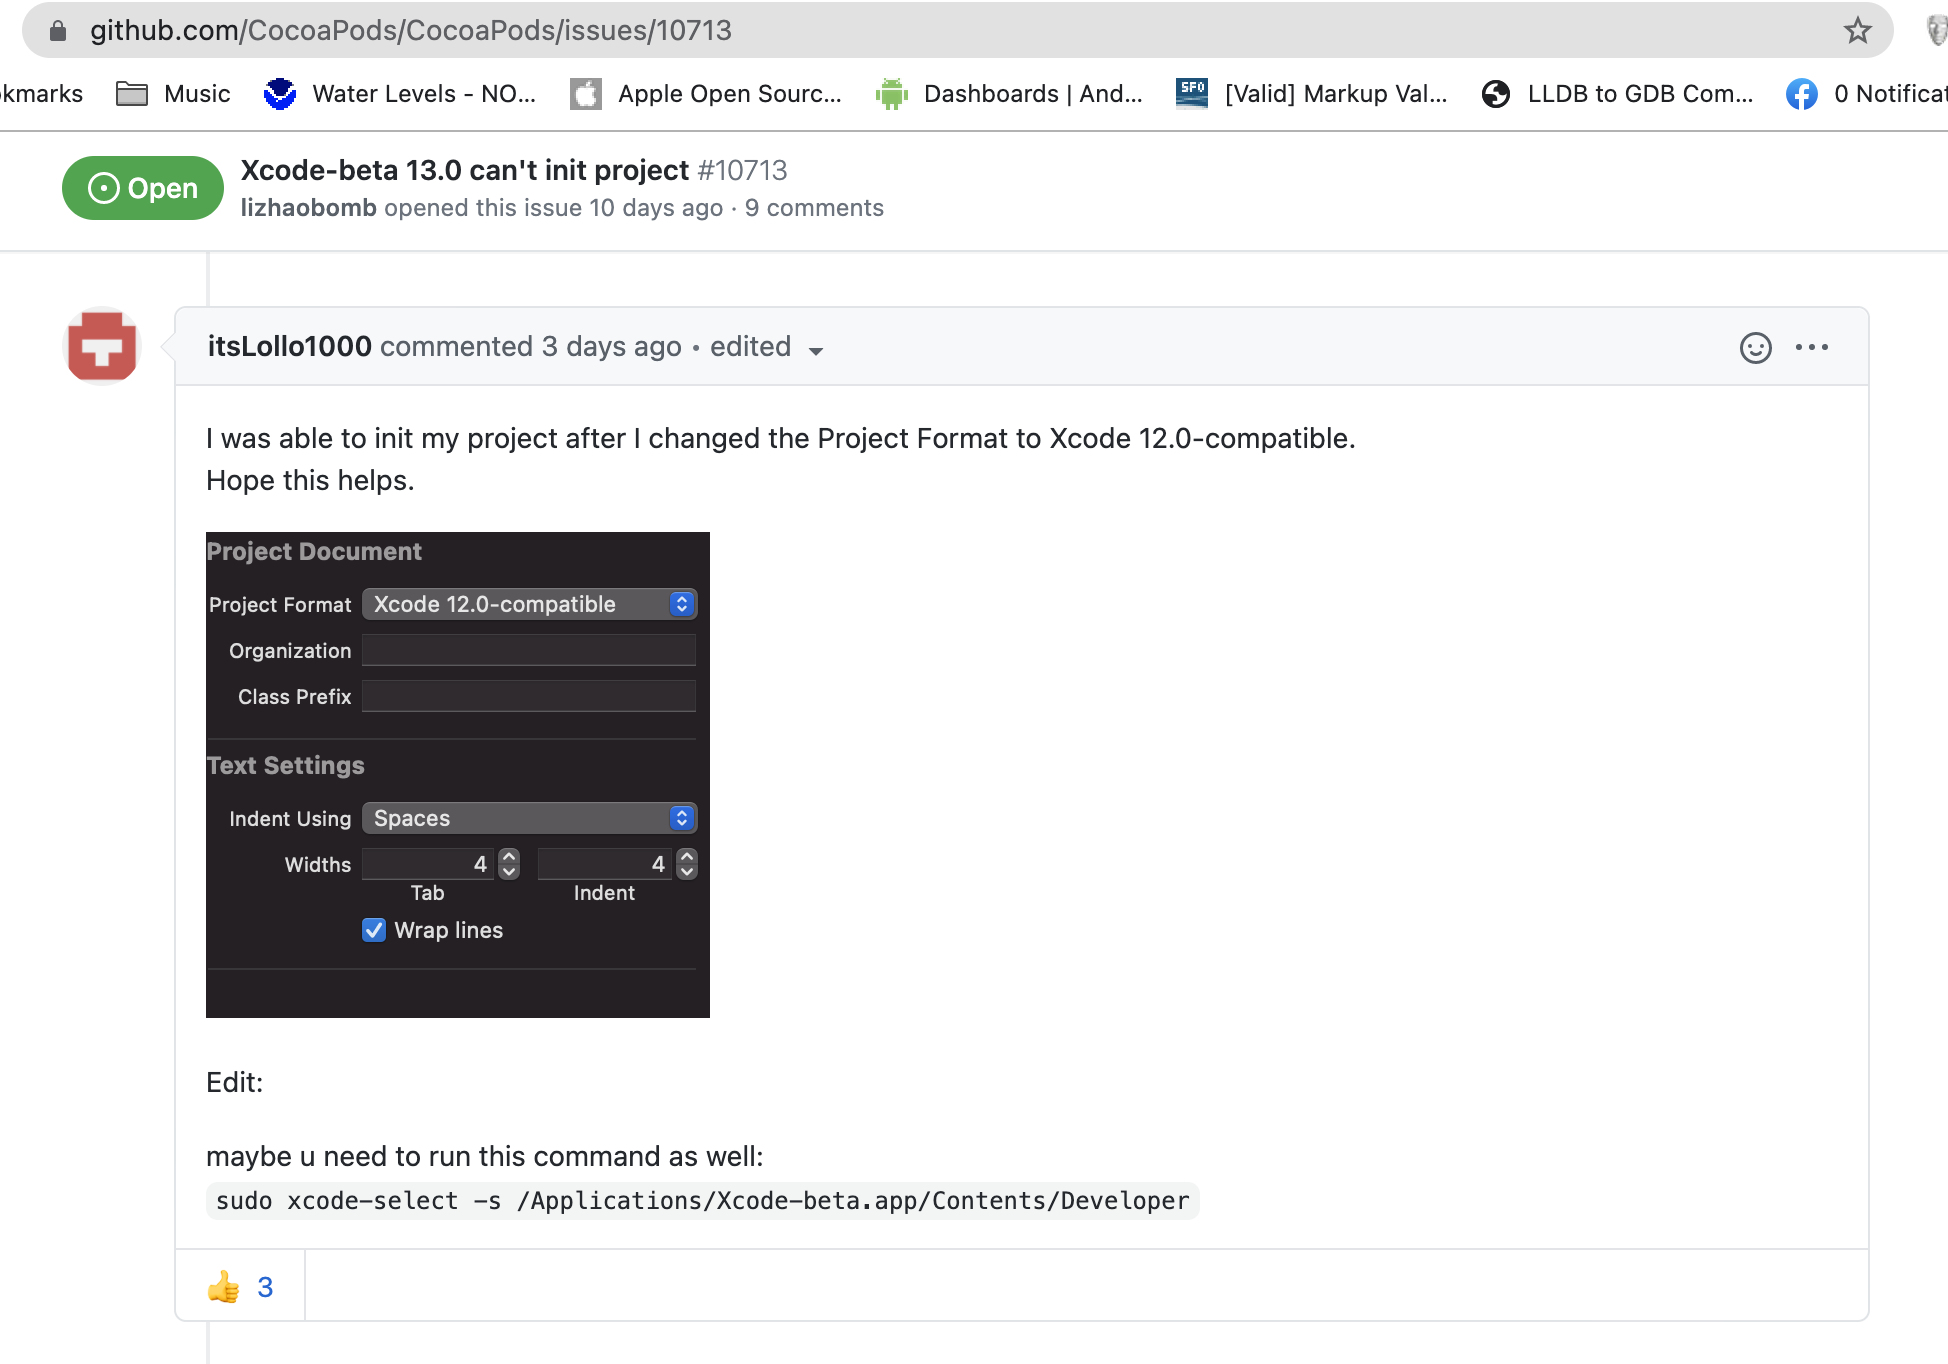Image resolution: width=1948 pixels, height=1364 pixels.
Task: Open the emoji reaction picker on comment
Action: (1755, 347)
